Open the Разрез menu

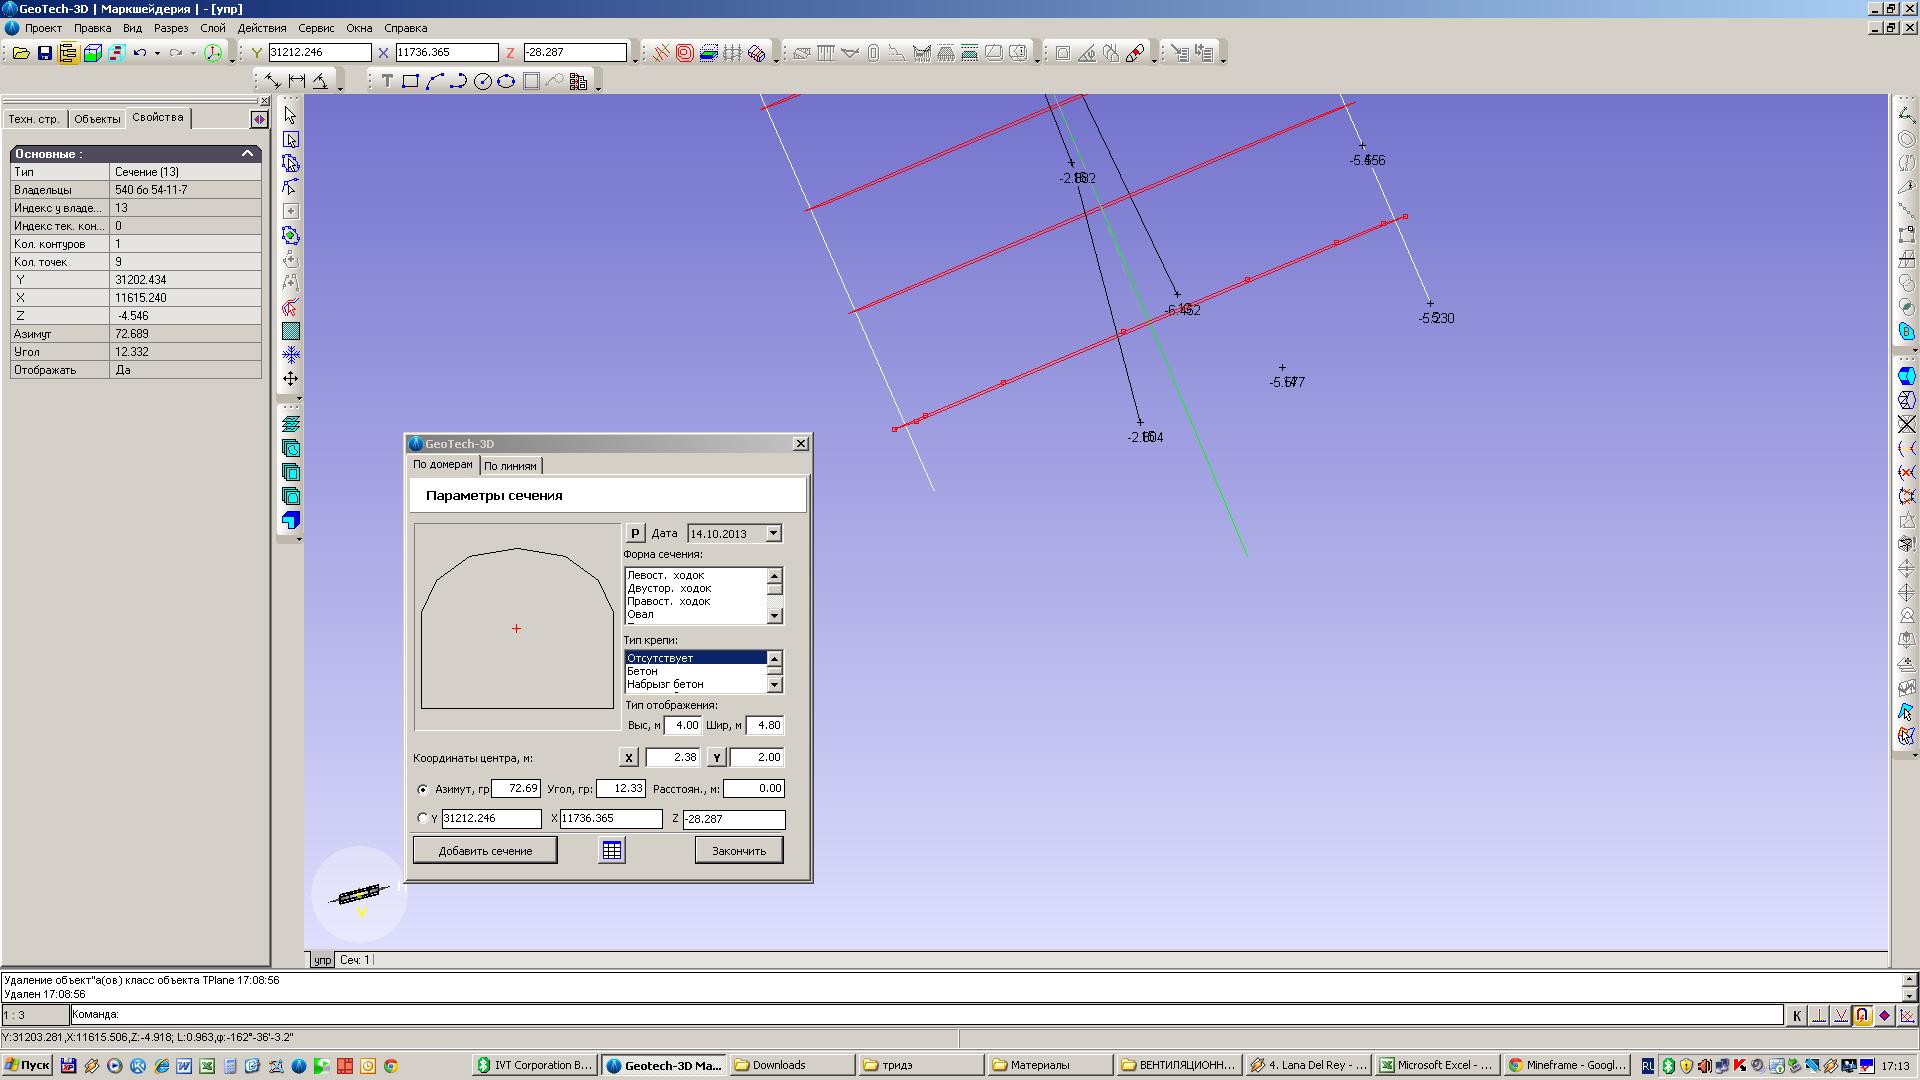pos(171,28)
